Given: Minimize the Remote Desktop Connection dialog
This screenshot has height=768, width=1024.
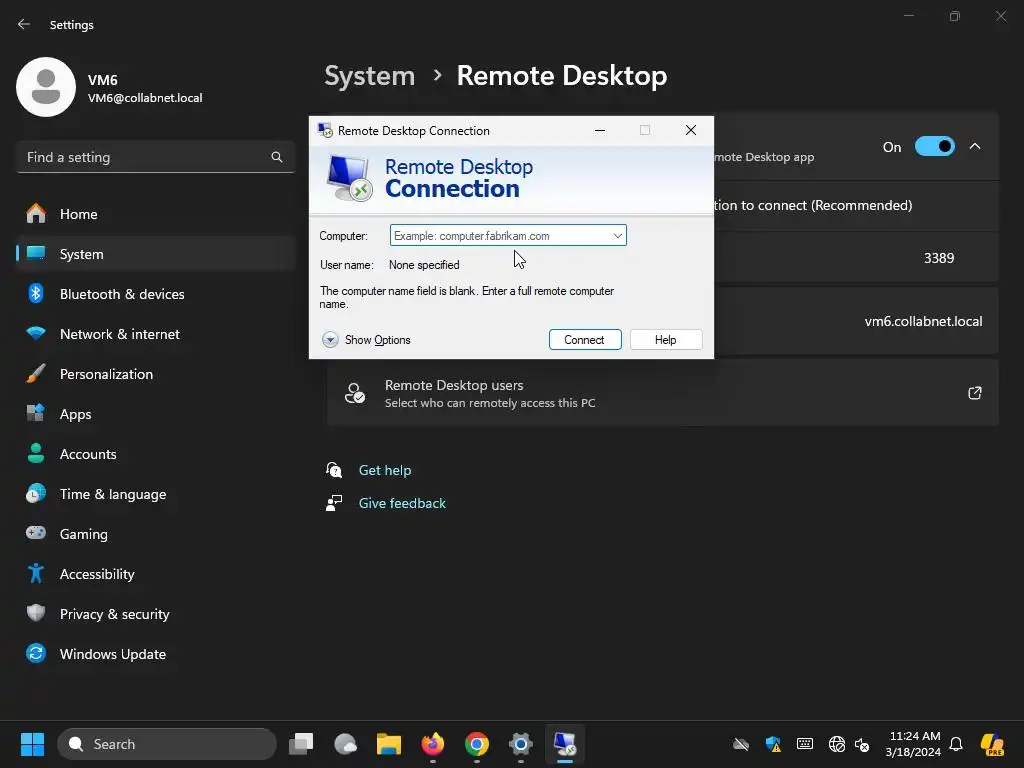Looking at the screenshot, I should point(600,131).
